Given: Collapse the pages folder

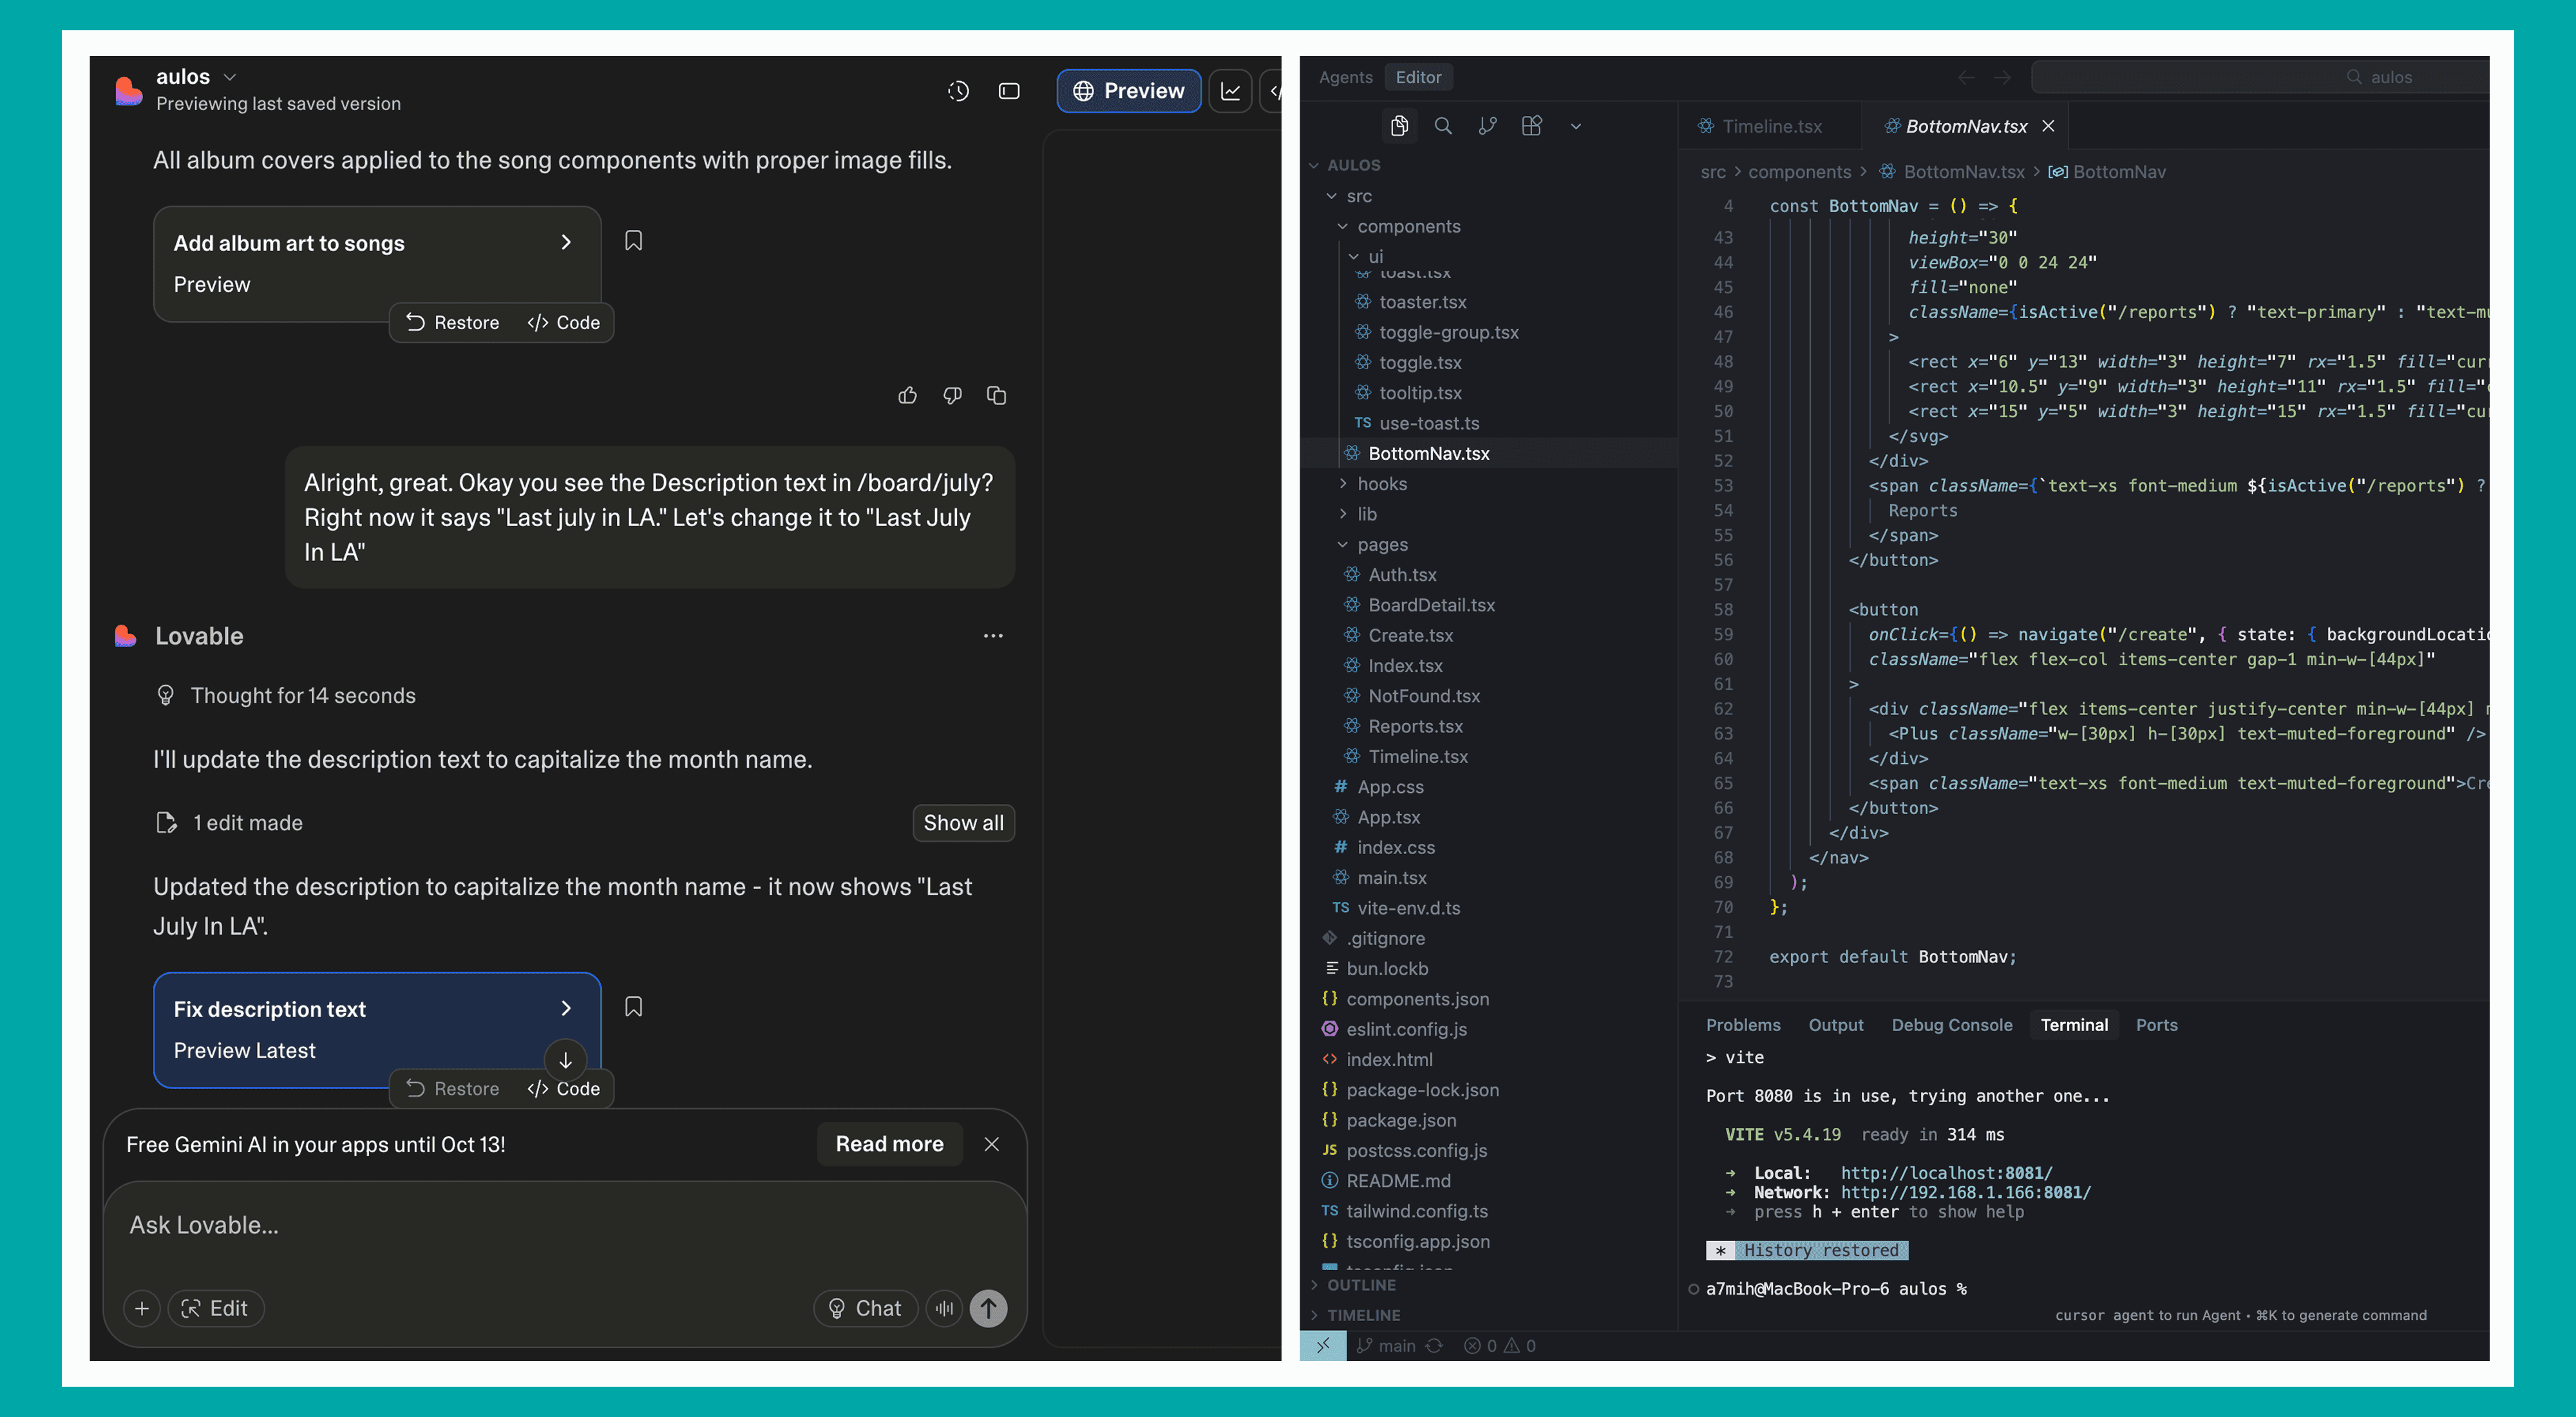Looking at the screenshot, I should pyautogui.click(x=1382, y=544).
